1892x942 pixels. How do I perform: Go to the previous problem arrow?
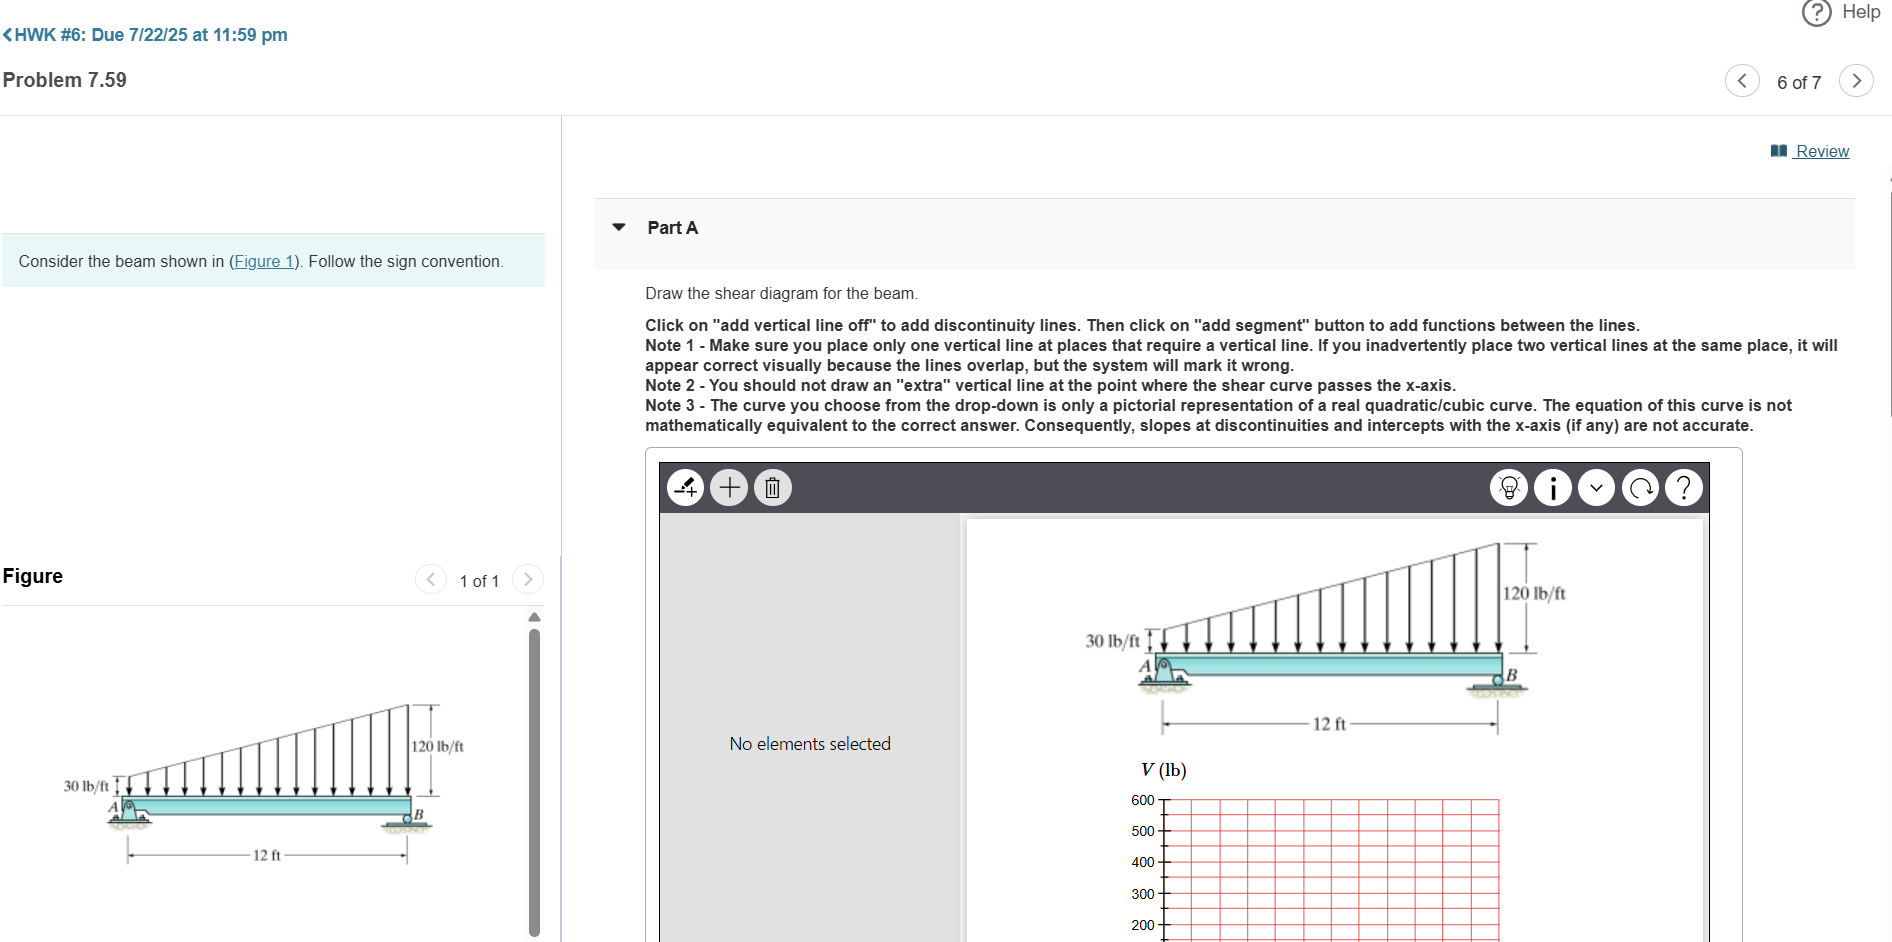pyautogui.click(x=1742, y=81)
